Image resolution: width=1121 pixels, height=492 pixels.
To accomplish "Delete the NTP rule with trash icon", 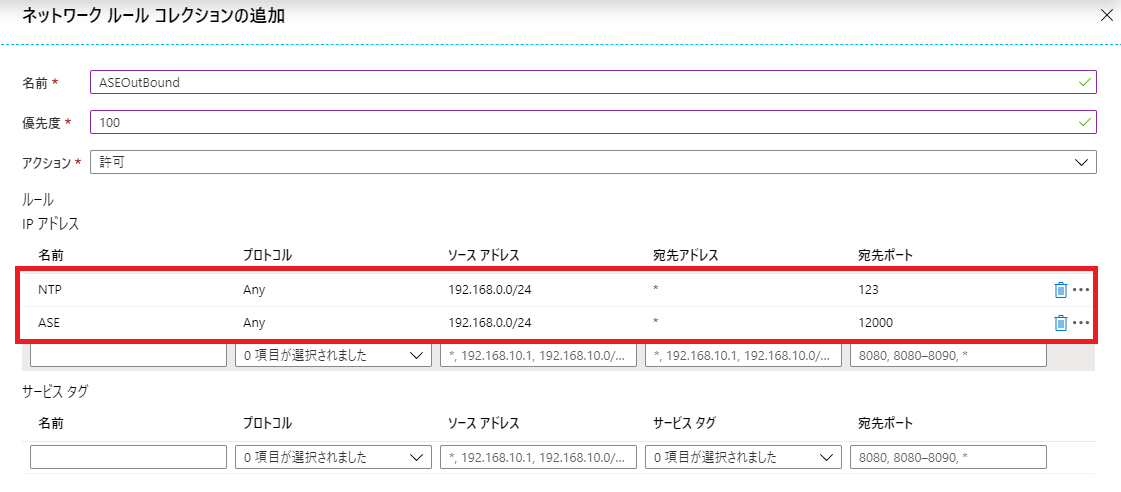I will [x=1060, y=291].
